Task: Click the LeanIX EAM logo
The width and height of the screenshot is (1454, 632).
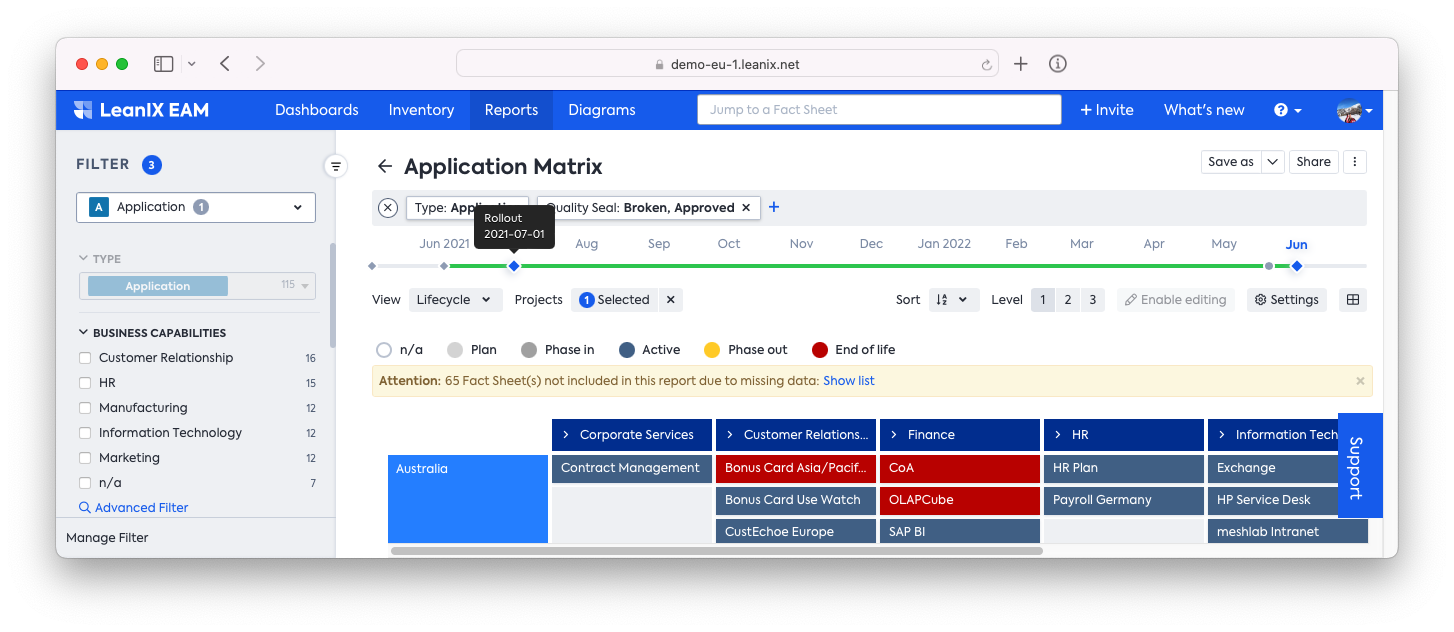Action: pyautogui.click(x=141, y=110)
